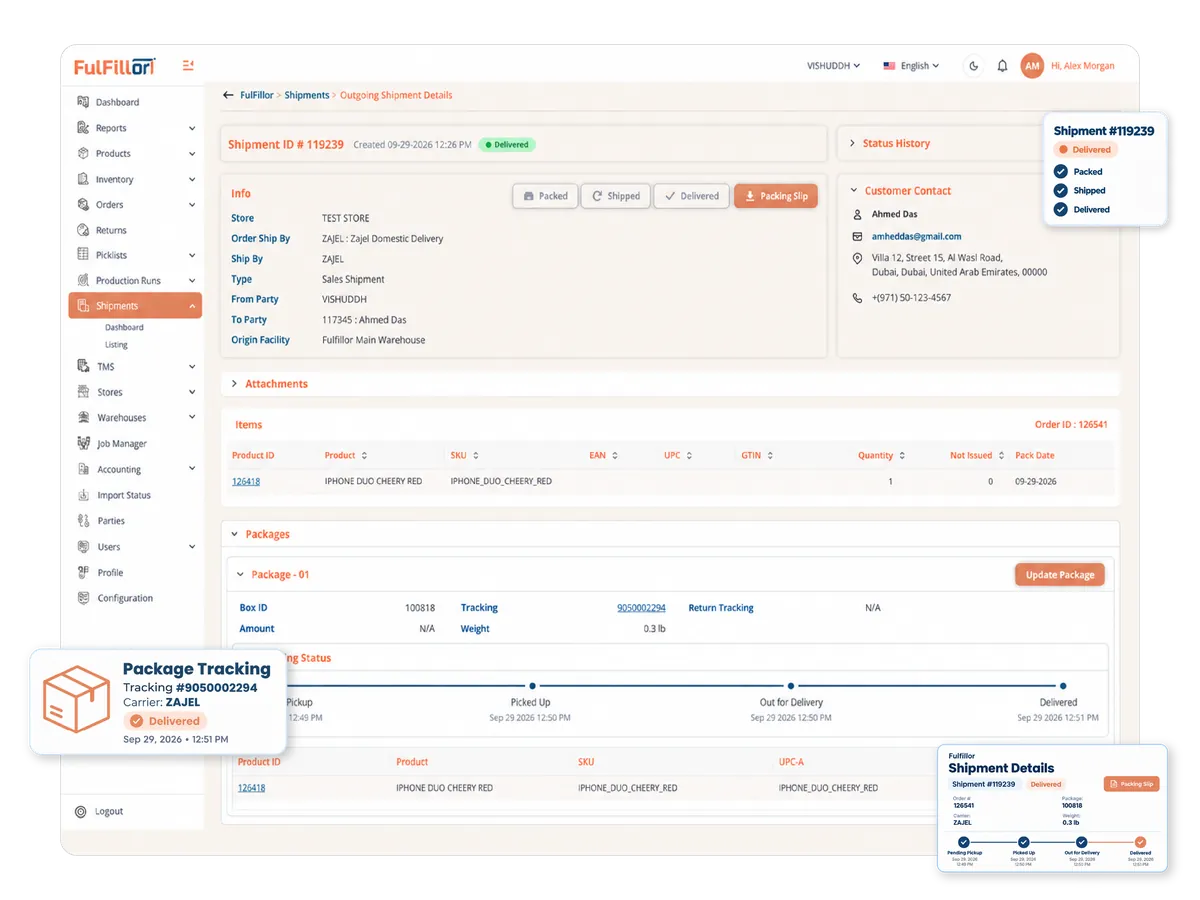Screen dimensions: 1200x900
Task: Open the notifications bell icon
Action: (1002, 66)
